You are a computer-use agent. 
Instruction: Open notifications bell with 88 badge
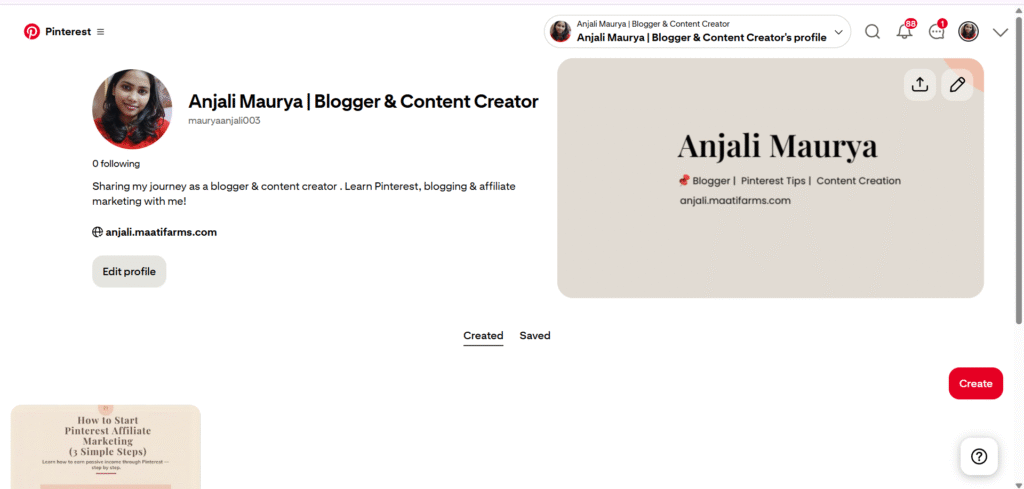[904, 31]
